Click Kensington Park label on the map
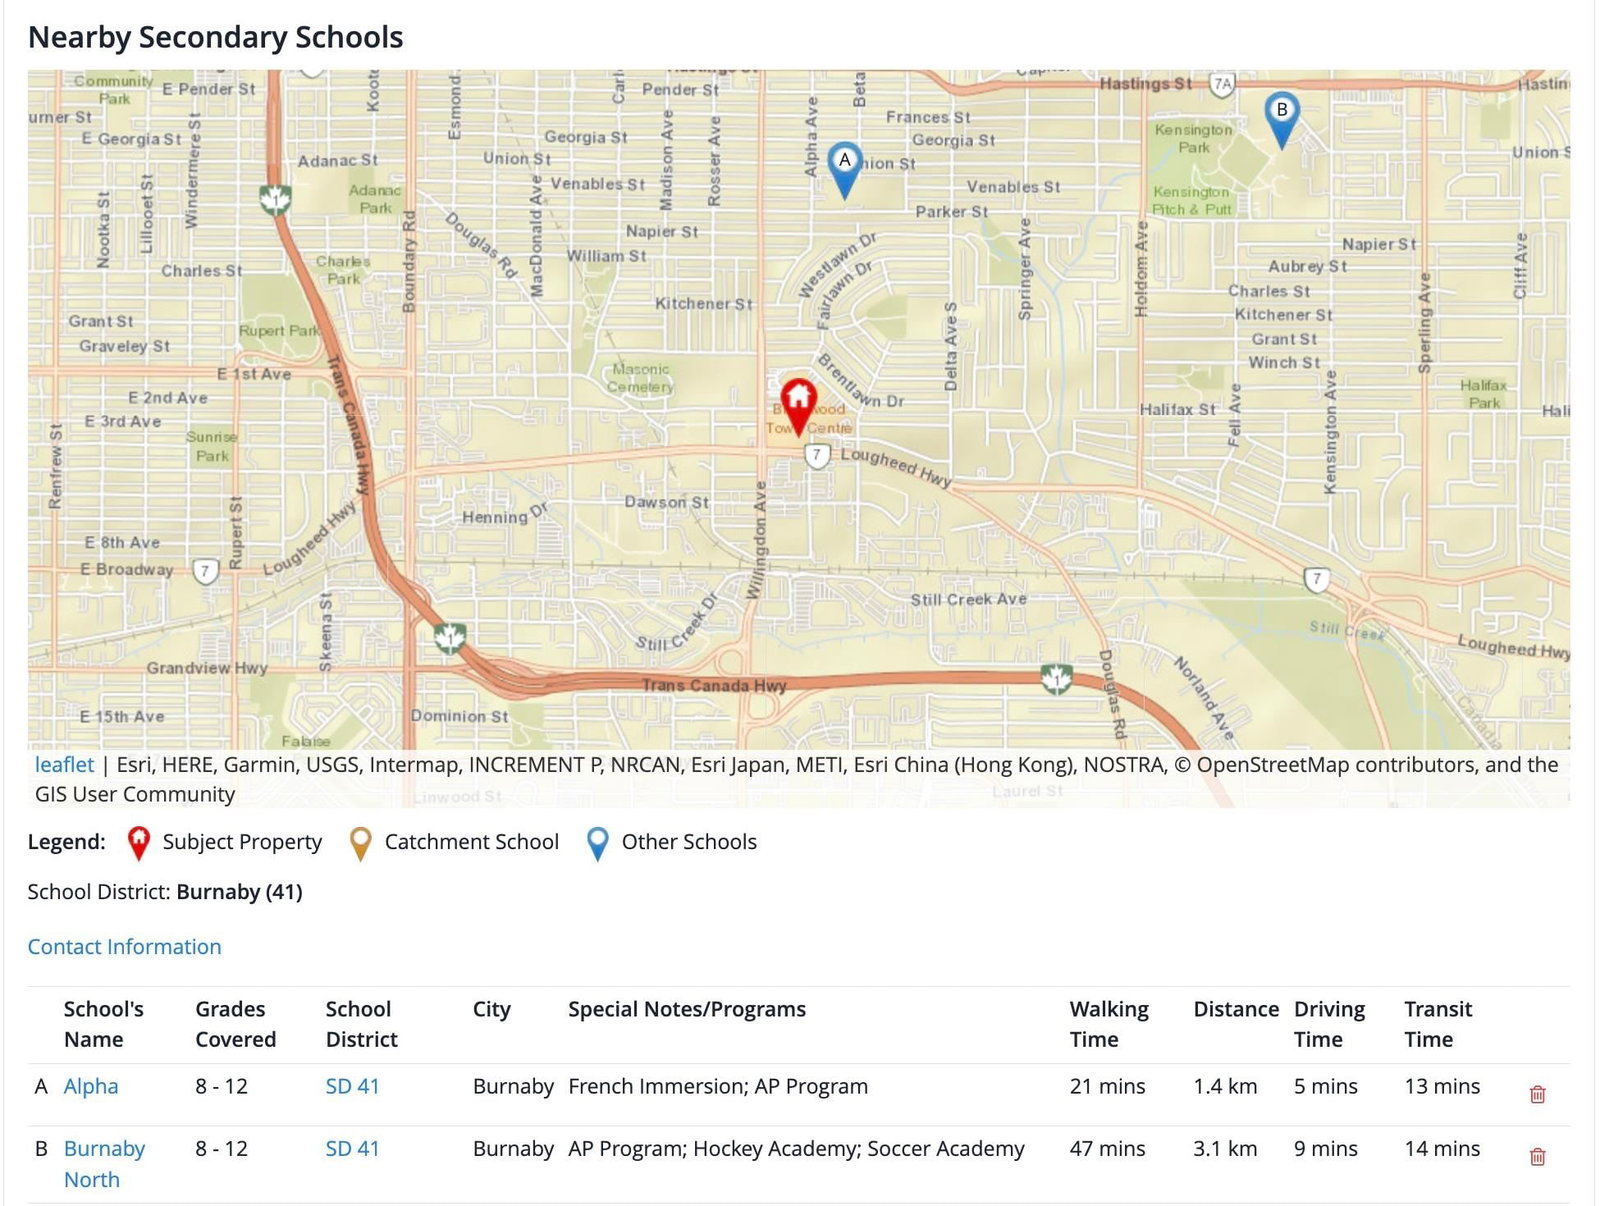 point(1193,138)
